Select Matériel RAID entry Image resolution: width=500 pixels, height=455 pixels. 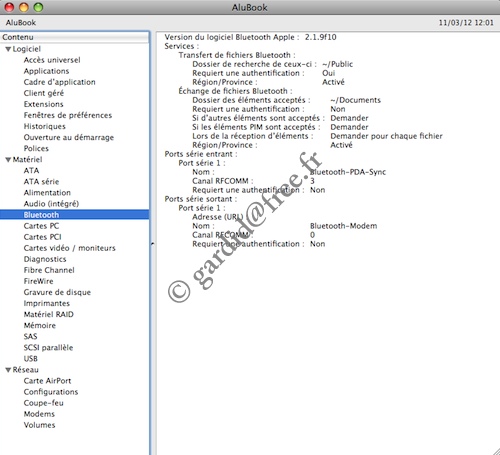[x=49, y=314]
